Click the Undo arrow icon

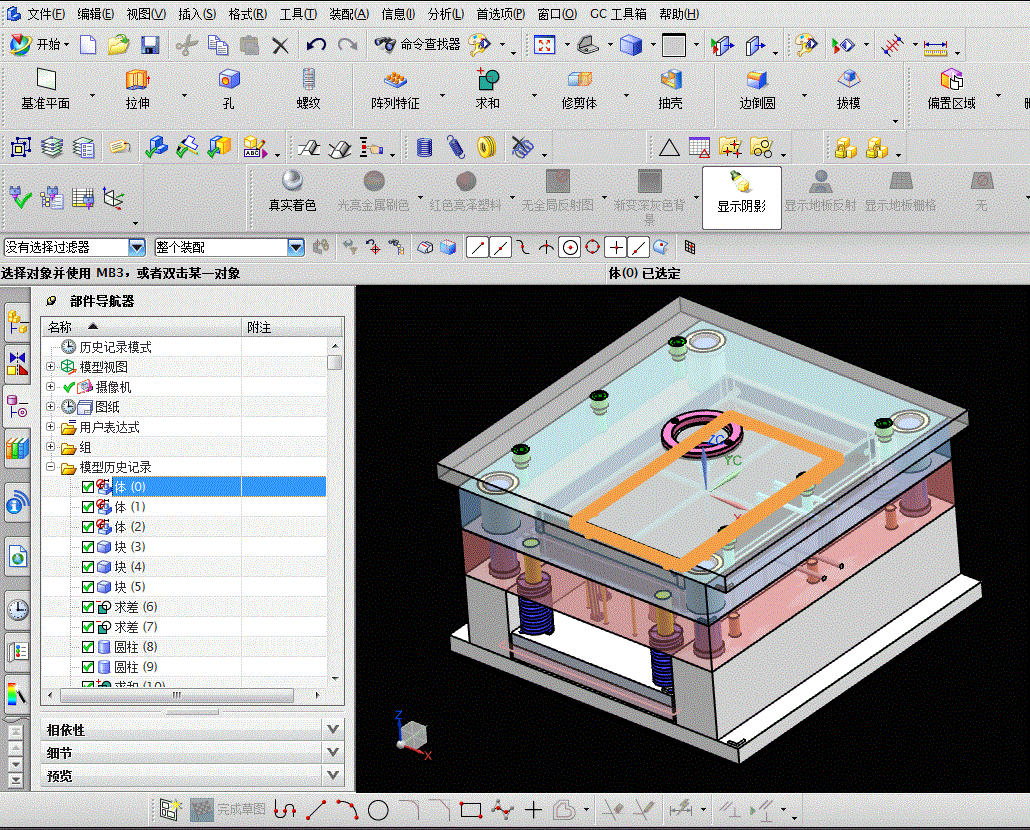coord(316,45)
